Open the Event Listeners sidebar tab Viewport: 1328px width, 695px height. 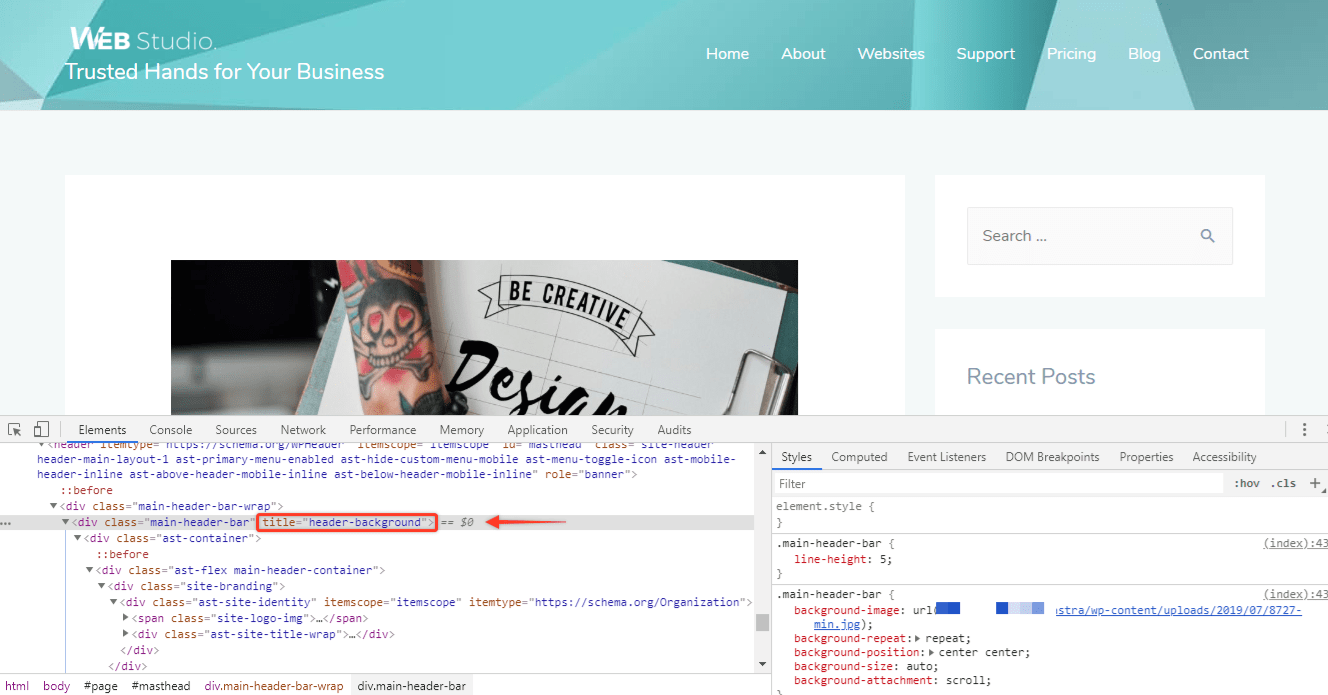point(947,457)
